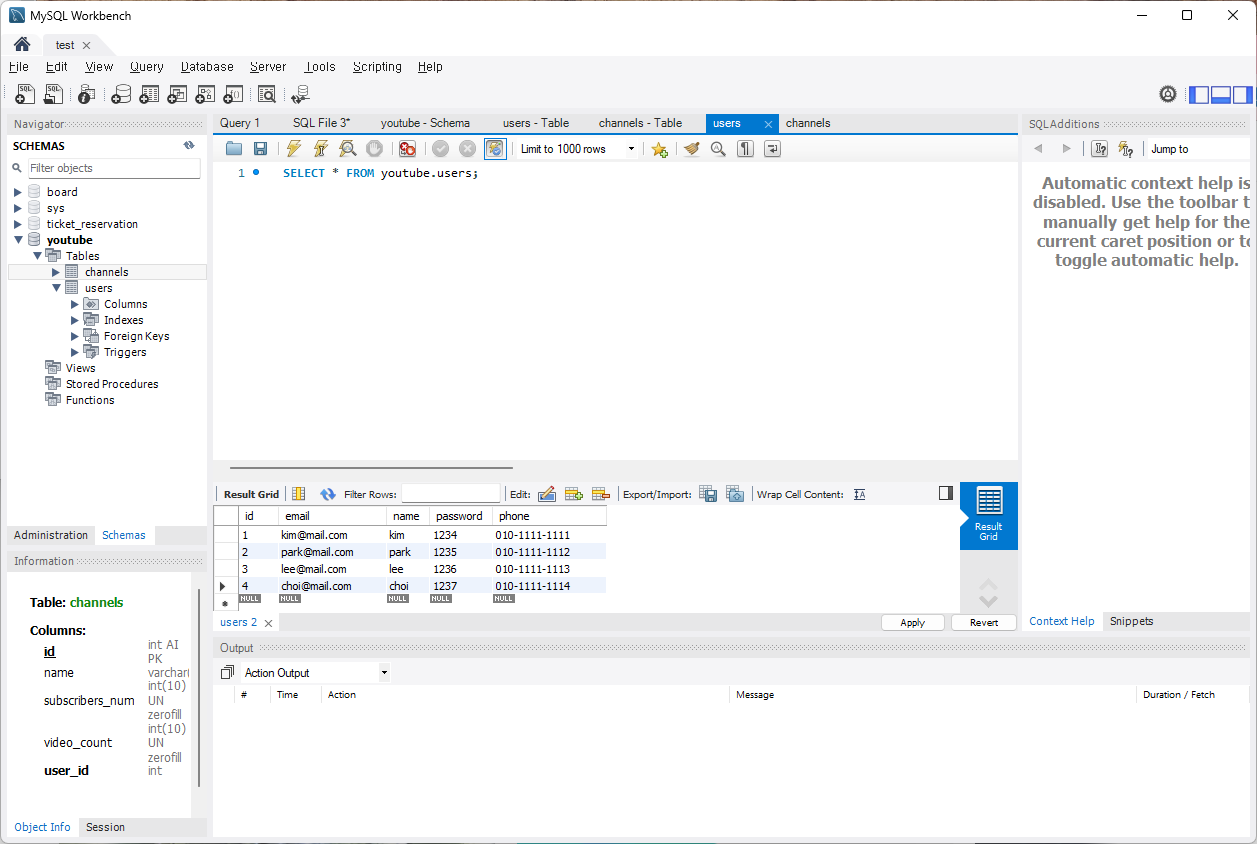
Task: Switch to the youtube - Schema tab
Action: (x=425, y=123)
